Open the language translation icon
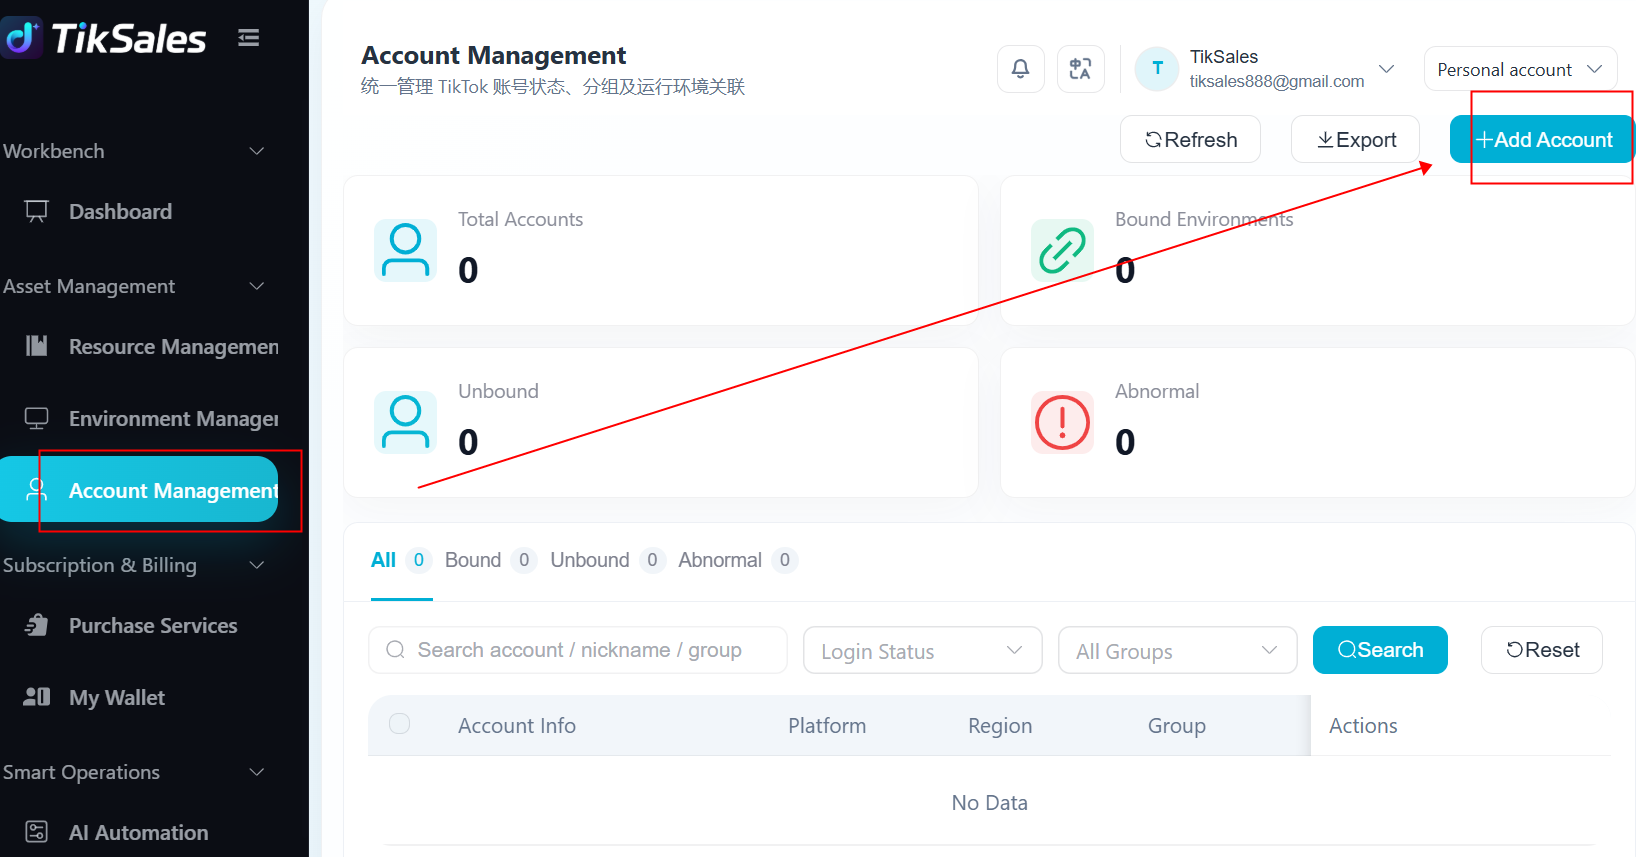The width and height of the screenshot is (1636, 857). click(x=1080, y=69)
